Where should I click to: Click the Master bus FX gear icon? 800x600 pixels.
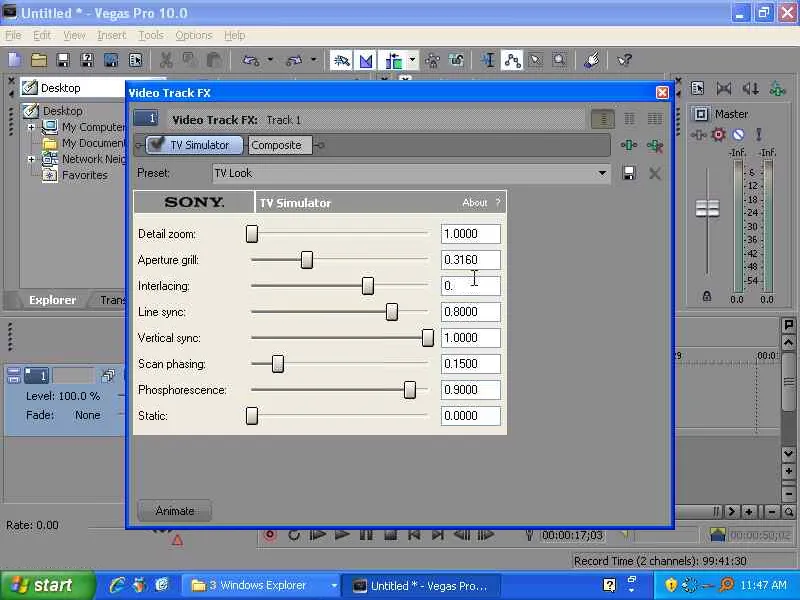[x=718, y=135]
